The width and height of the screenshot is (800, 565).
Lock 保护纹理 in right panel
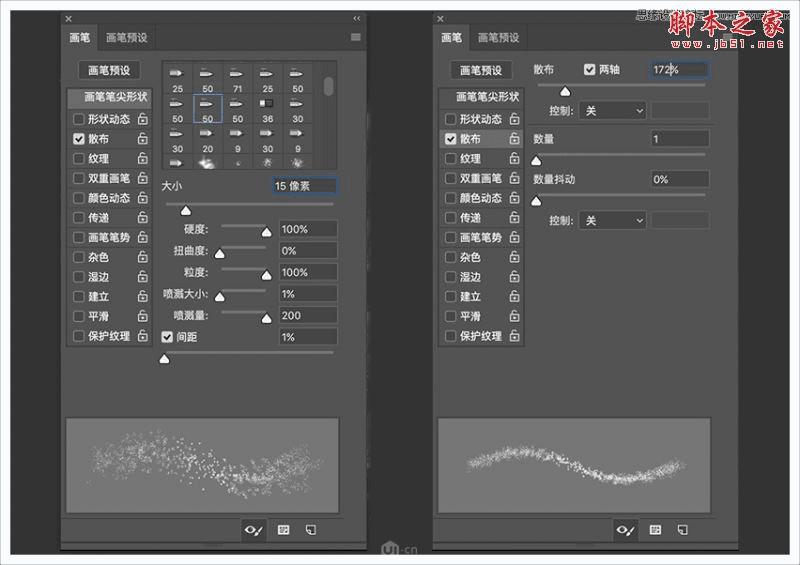coord(515,336)
